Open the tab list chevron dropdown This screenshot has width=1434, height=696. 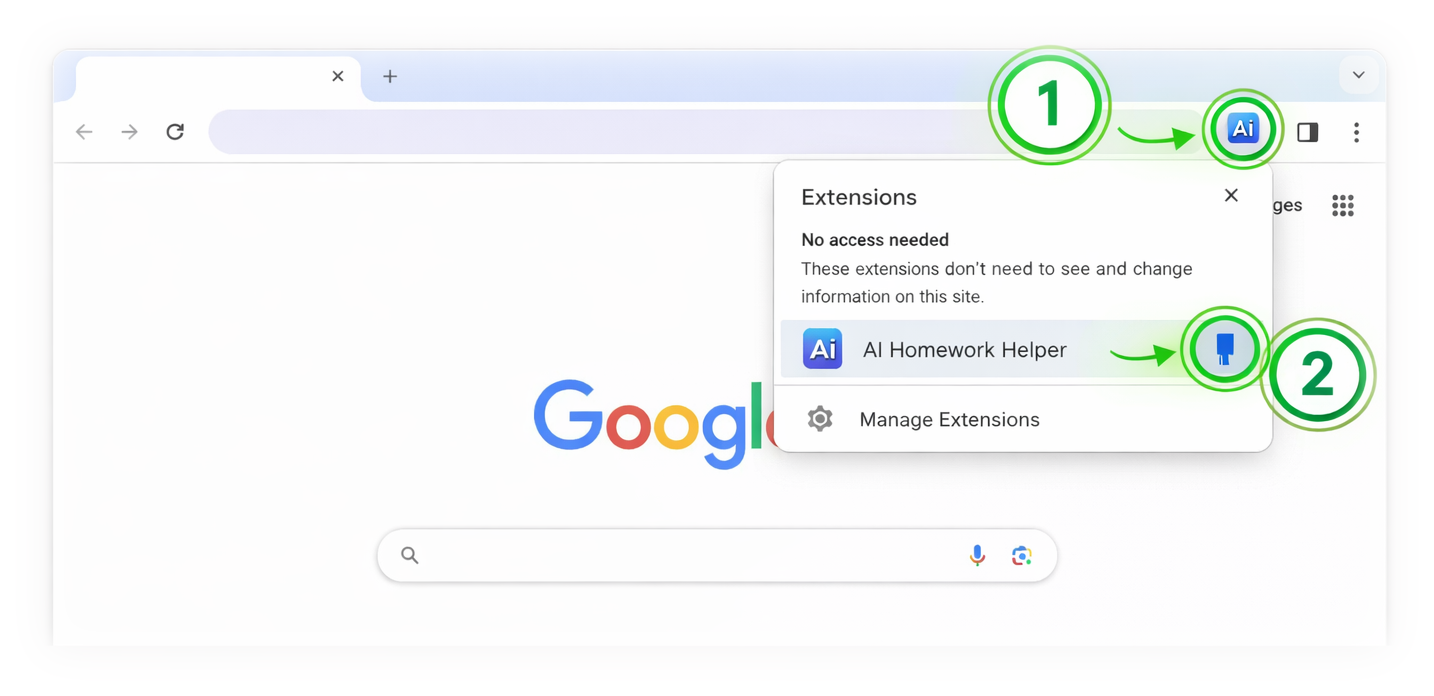point(1358,75)
